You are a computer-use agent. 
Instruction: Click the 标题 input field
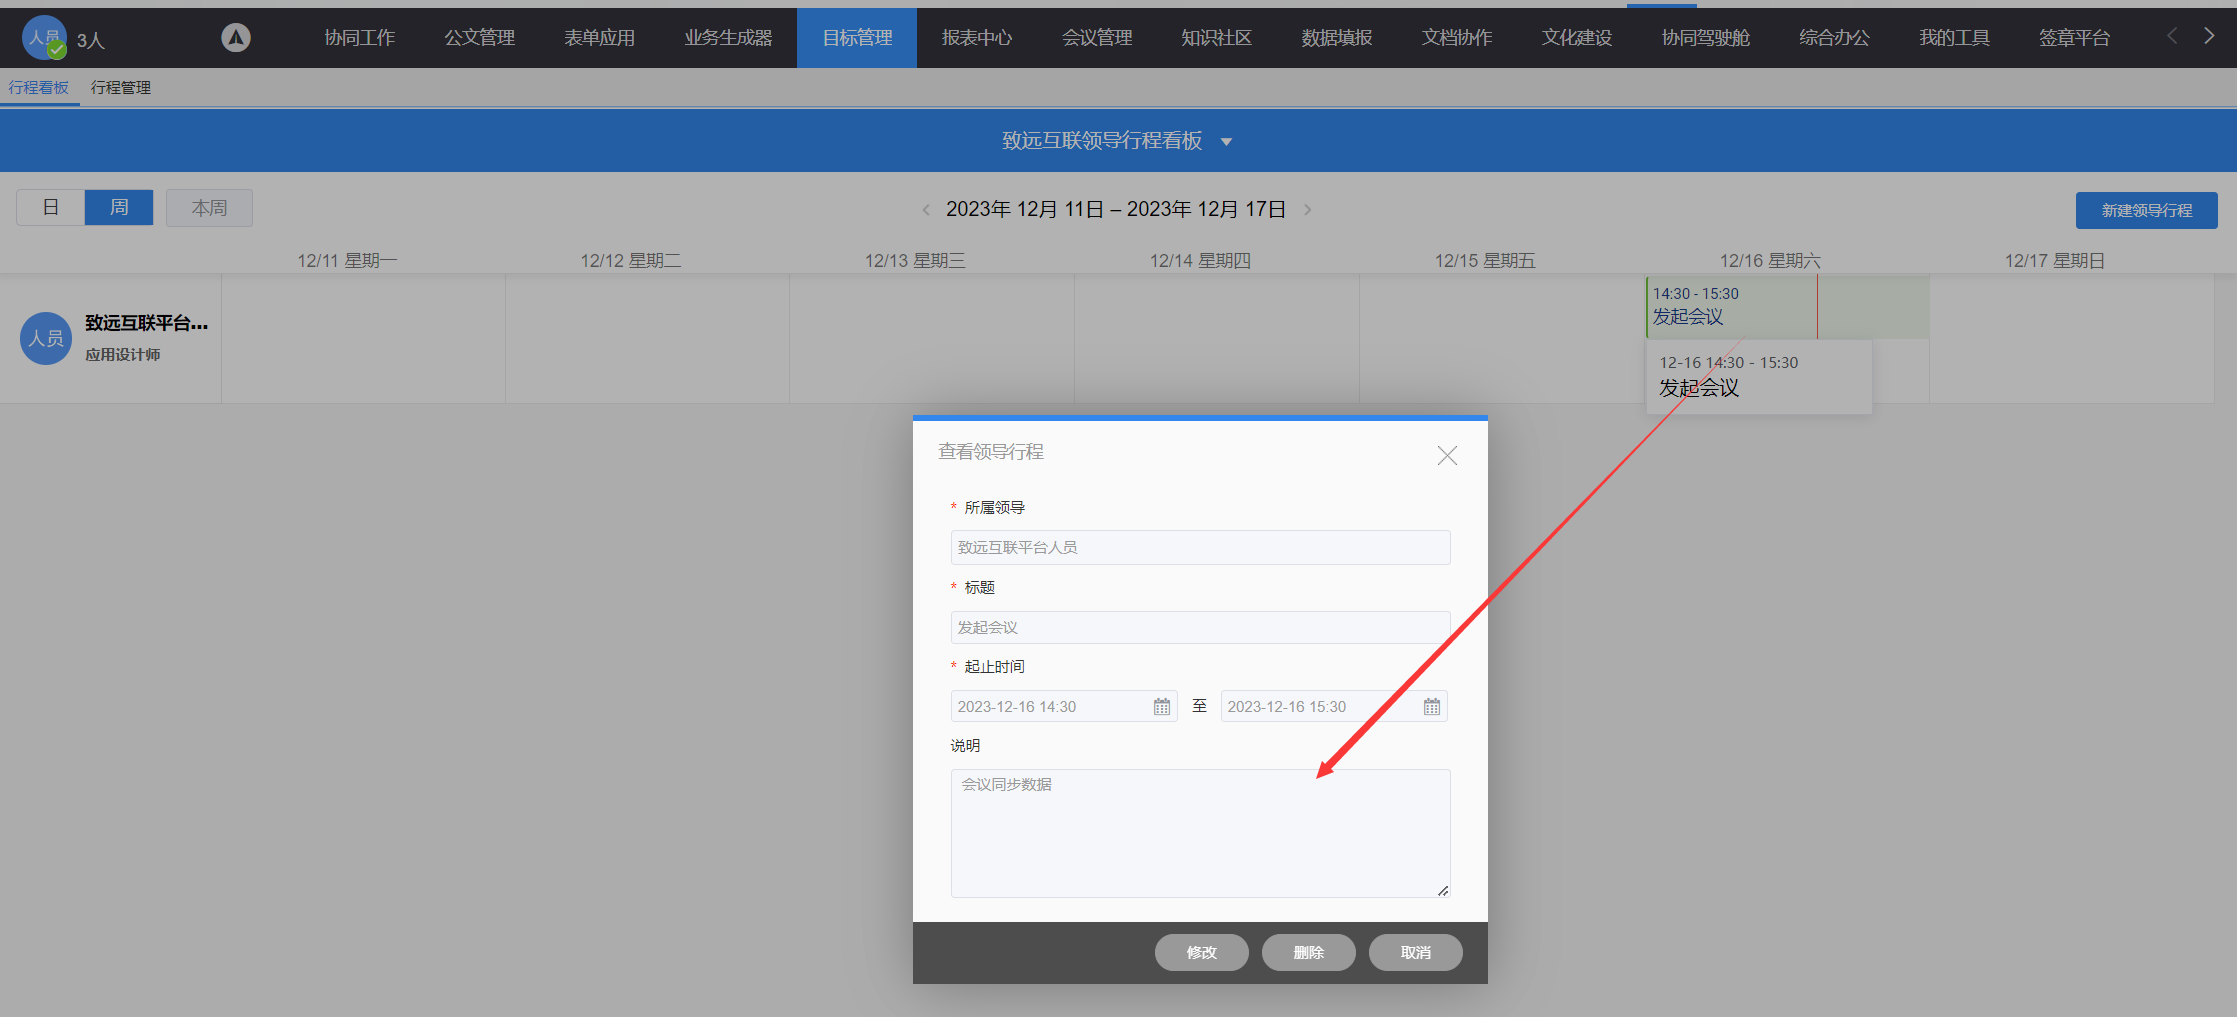click(1200, 628)
